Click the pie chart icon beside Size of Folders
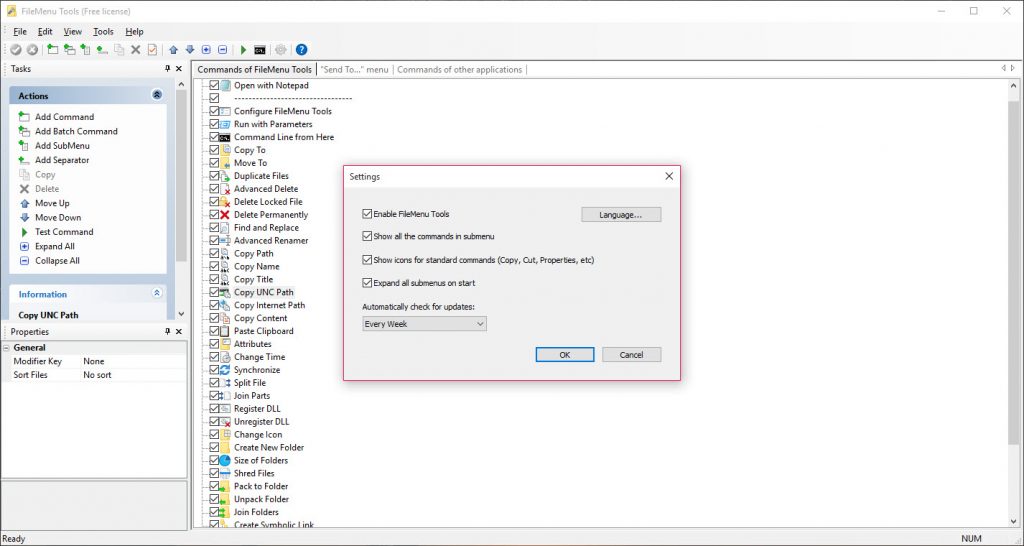Image resolution: width=1024 pixels, height=546 pixels. [225, 460]
